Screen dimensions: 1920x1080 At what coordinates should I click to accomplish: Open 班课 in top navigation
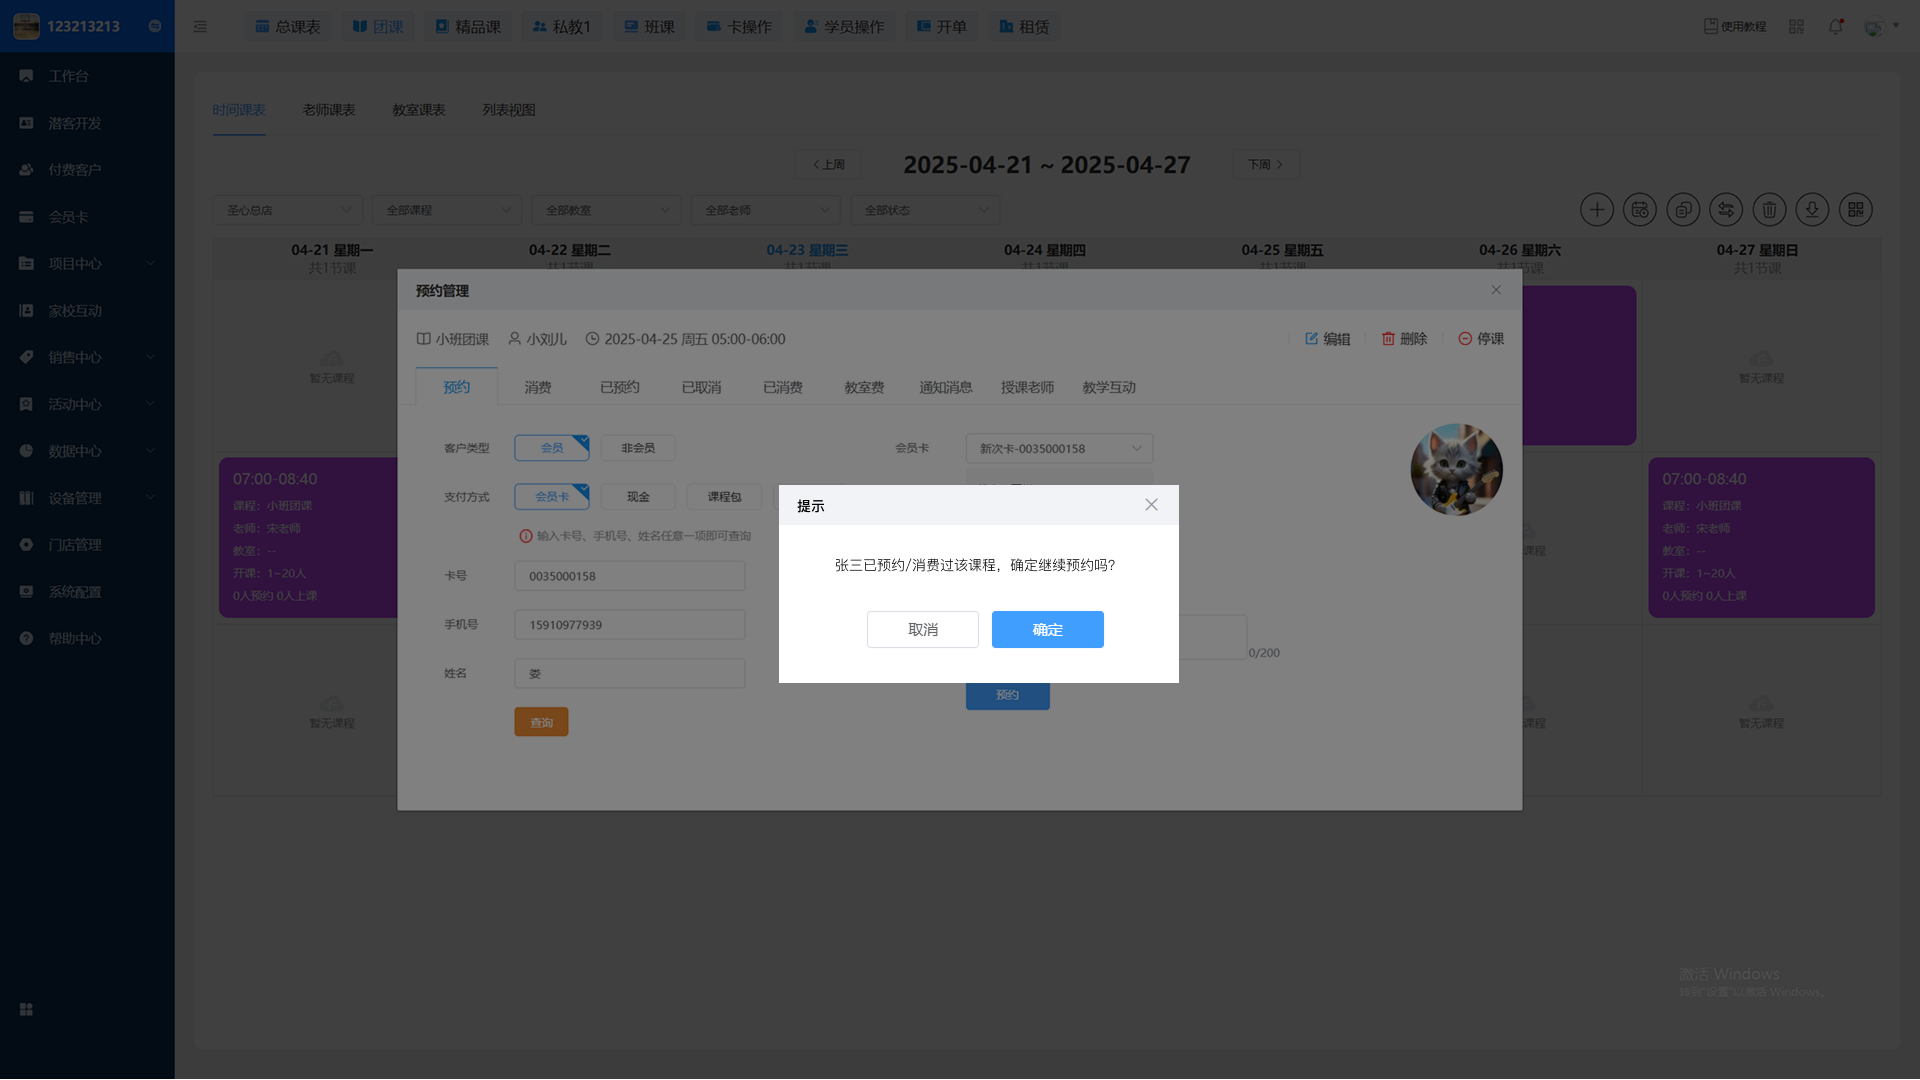(650, 27)
